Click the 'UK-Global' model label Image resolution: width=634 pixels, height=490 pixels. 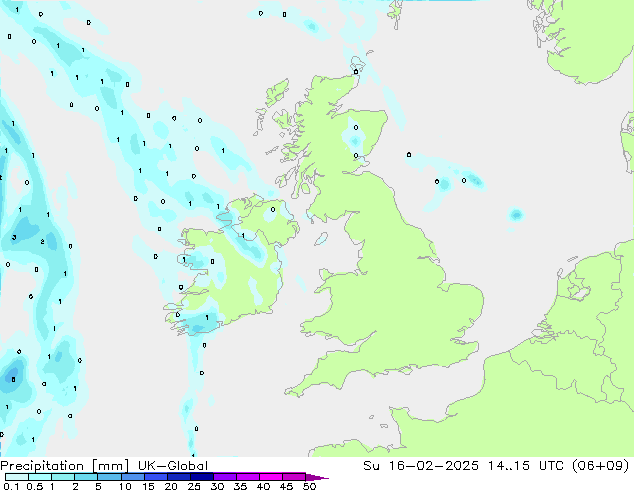point(173,466)
